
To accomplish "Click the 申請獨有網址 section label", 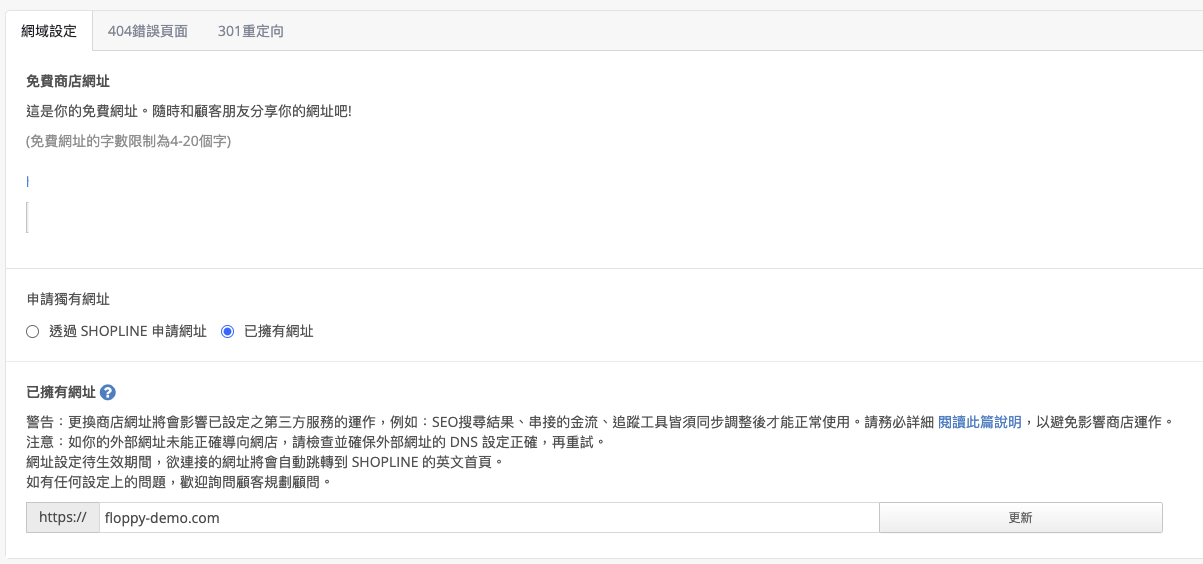I will coord(68,299).
